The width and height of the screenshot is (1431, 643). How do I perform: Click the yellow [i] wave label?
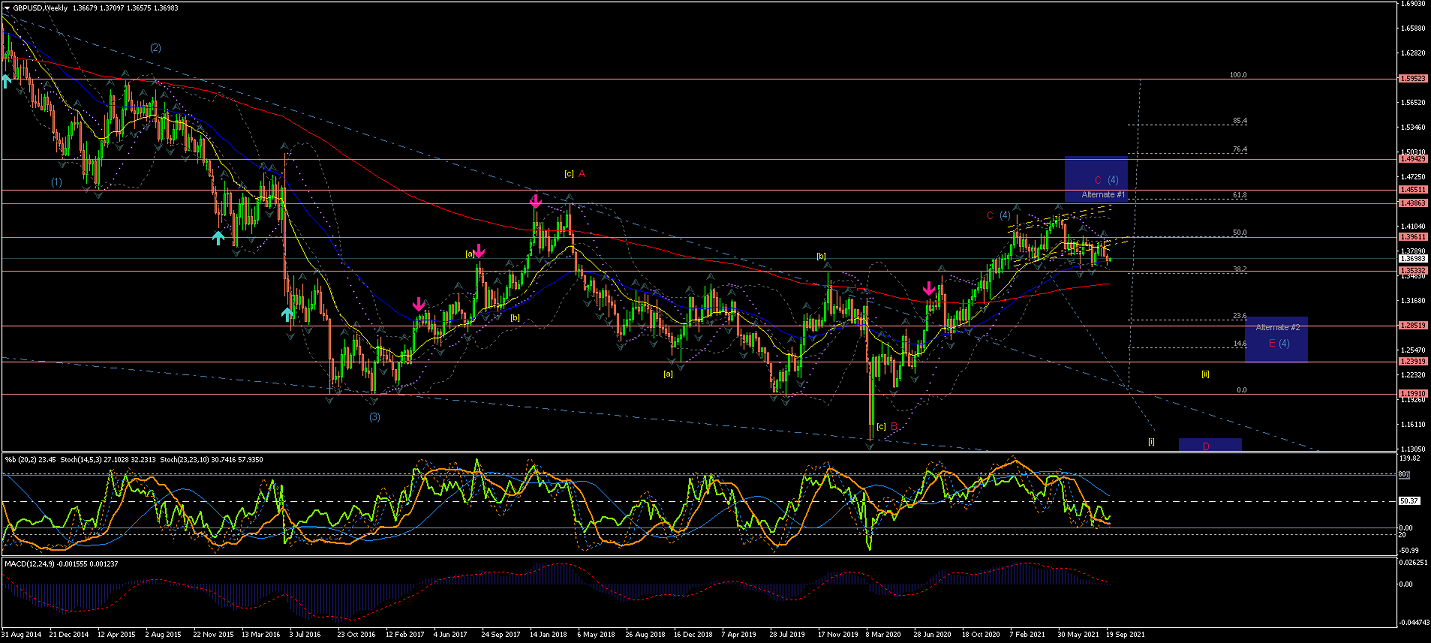1152,440
